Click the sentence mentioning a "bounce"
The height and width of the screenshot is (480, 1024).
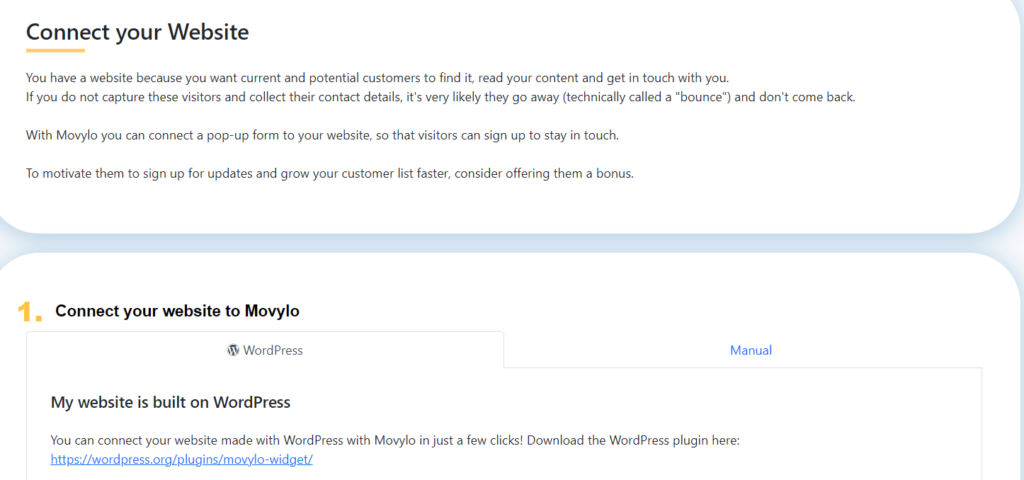click(x=440, y=98)
